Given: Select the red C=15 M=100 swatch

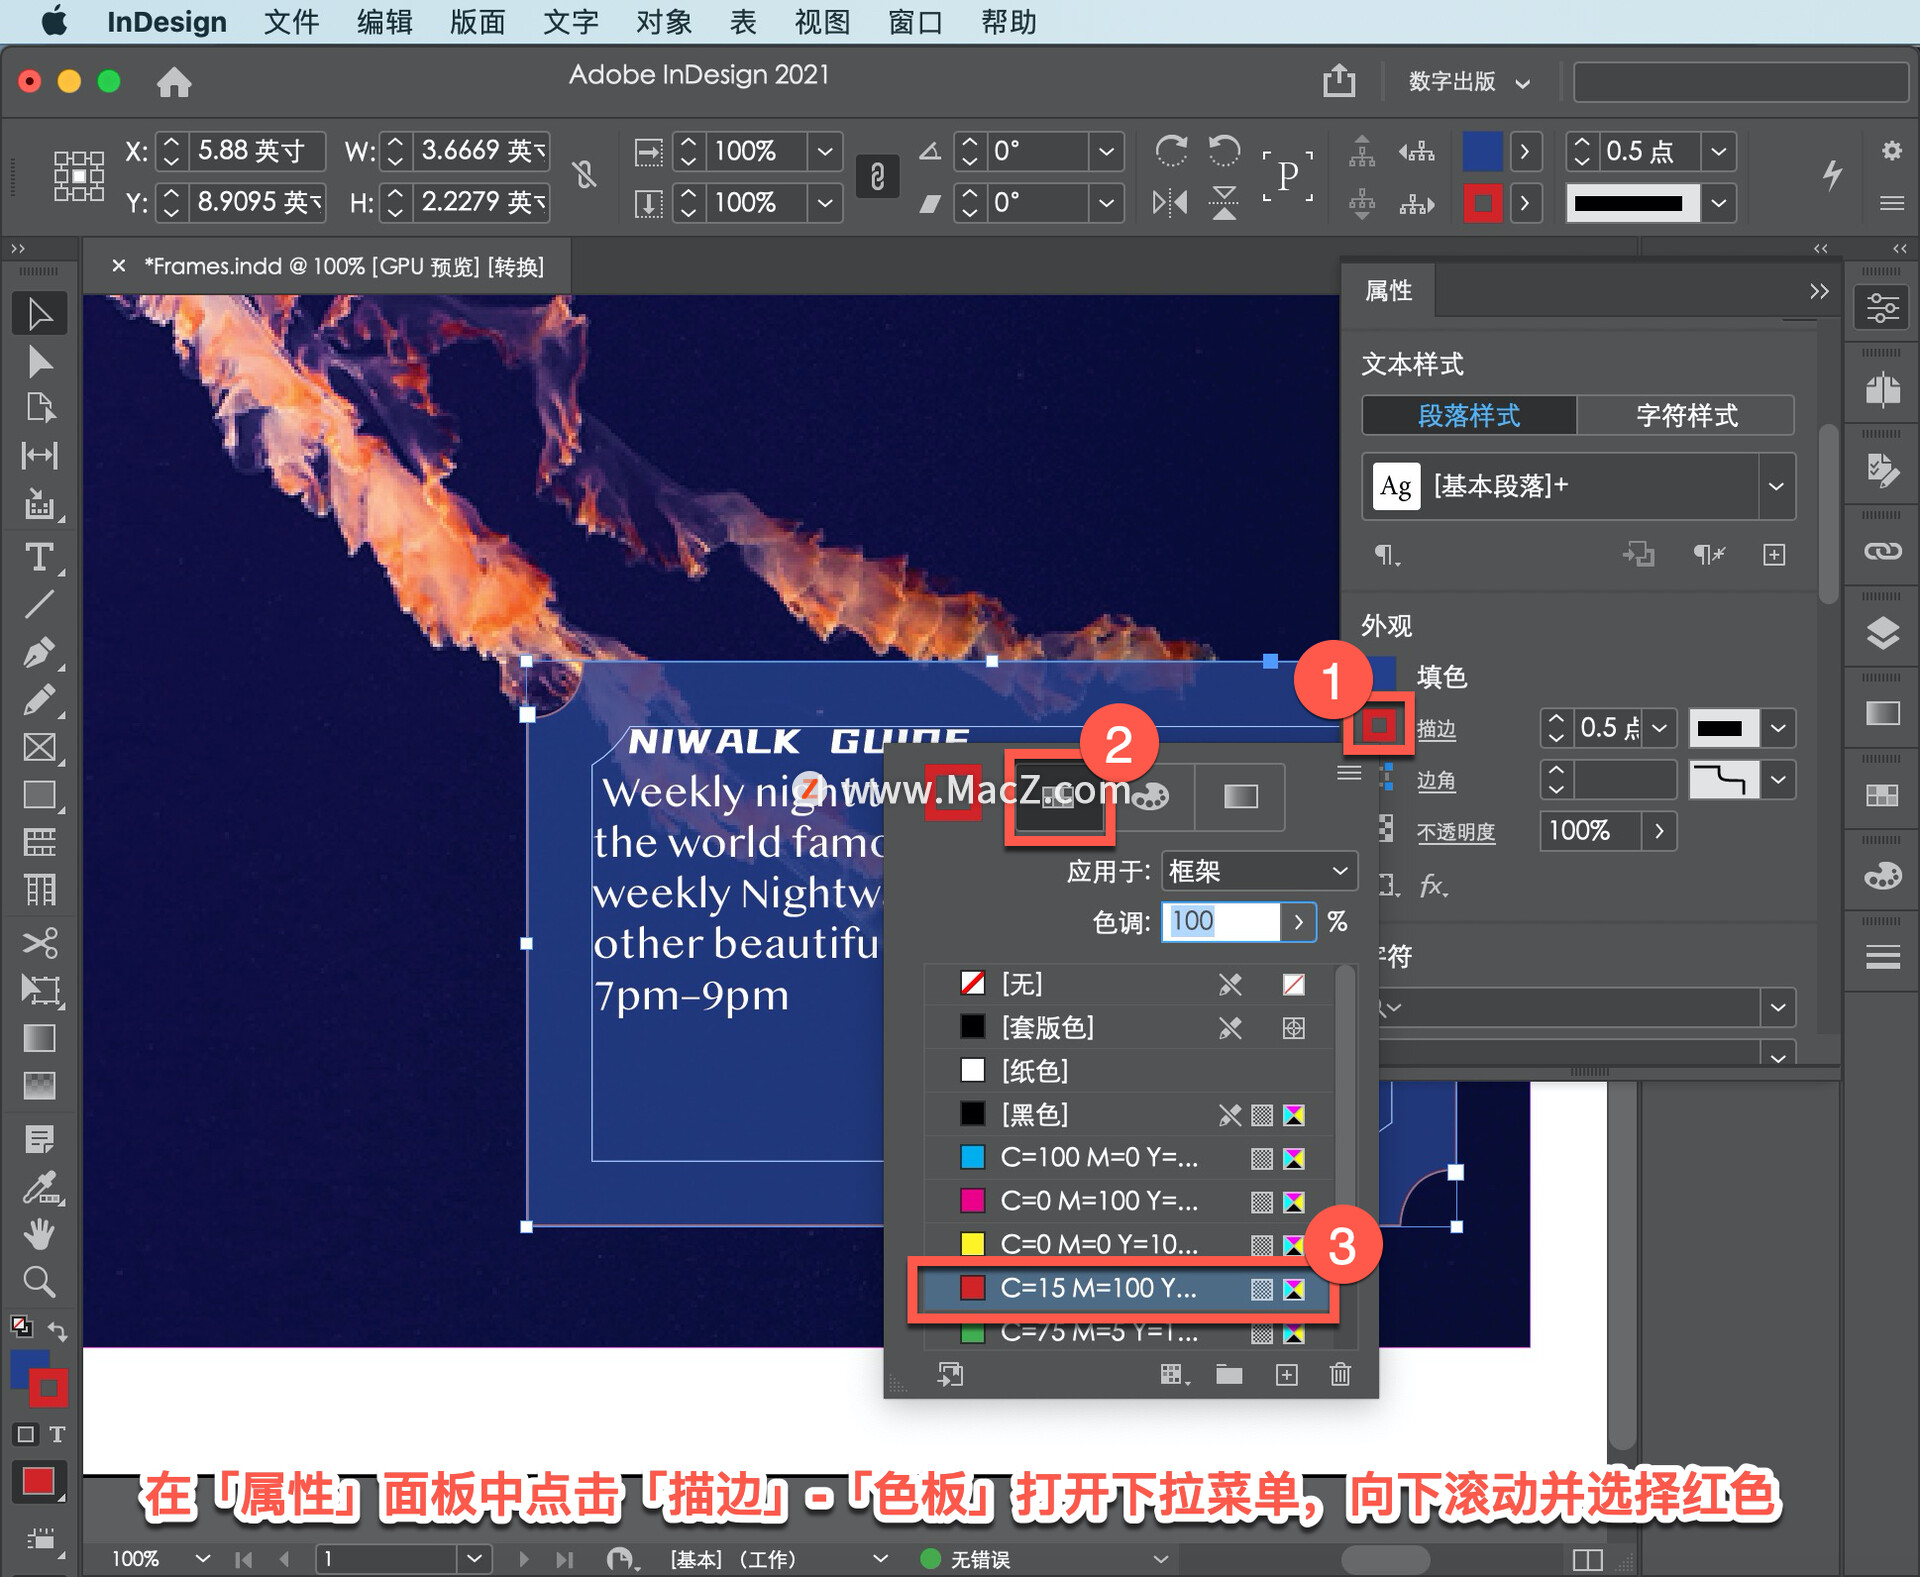Looking at the screenshot, I should 1127,1288.
